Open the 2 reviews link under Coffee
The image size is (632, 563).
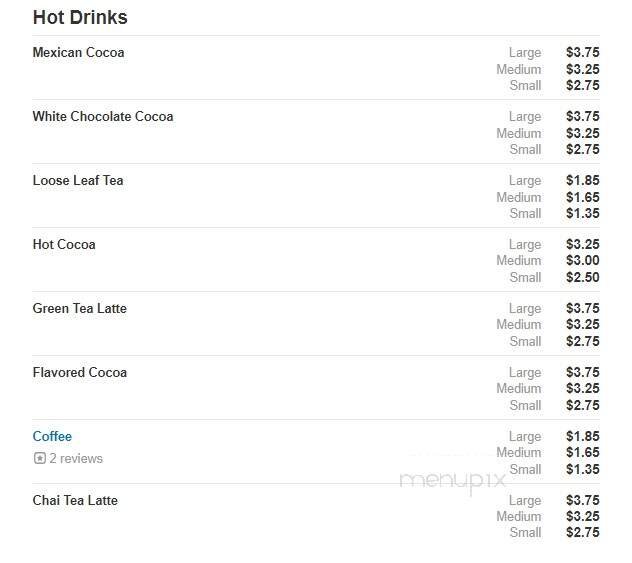pyautogui.click(x=76, y=459)
